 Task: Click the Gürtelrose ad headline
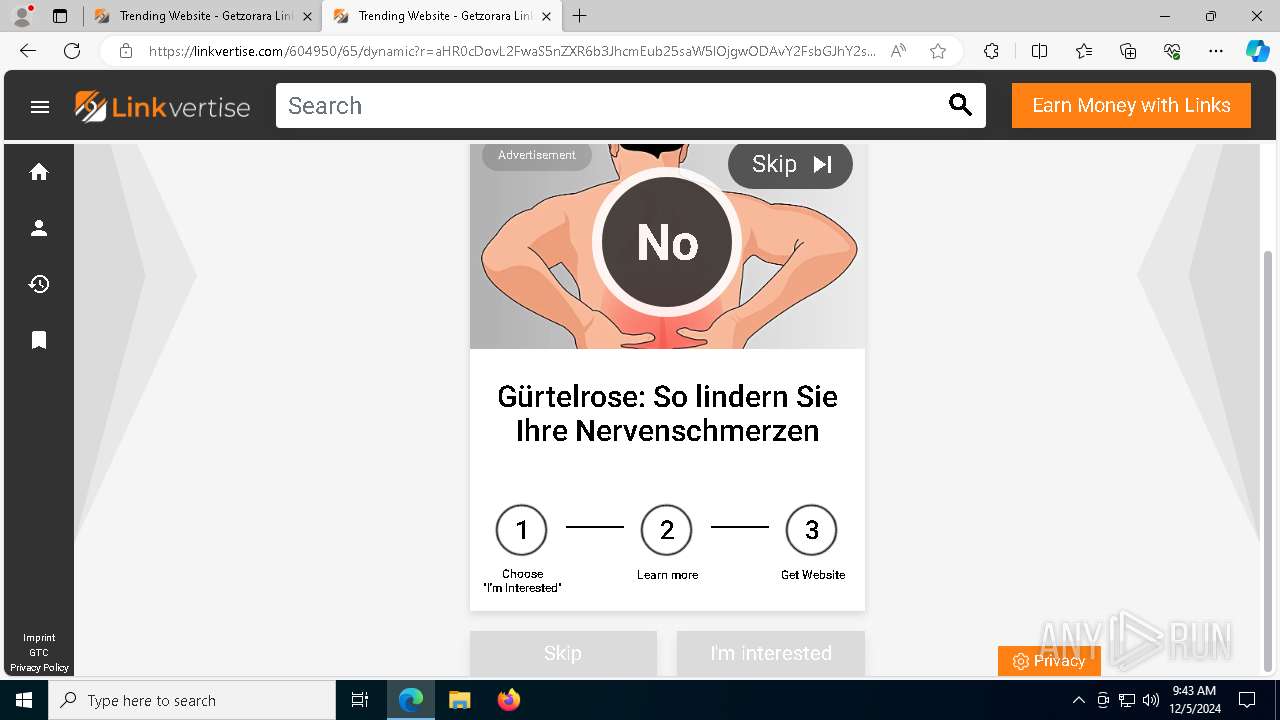click(667, 414)
